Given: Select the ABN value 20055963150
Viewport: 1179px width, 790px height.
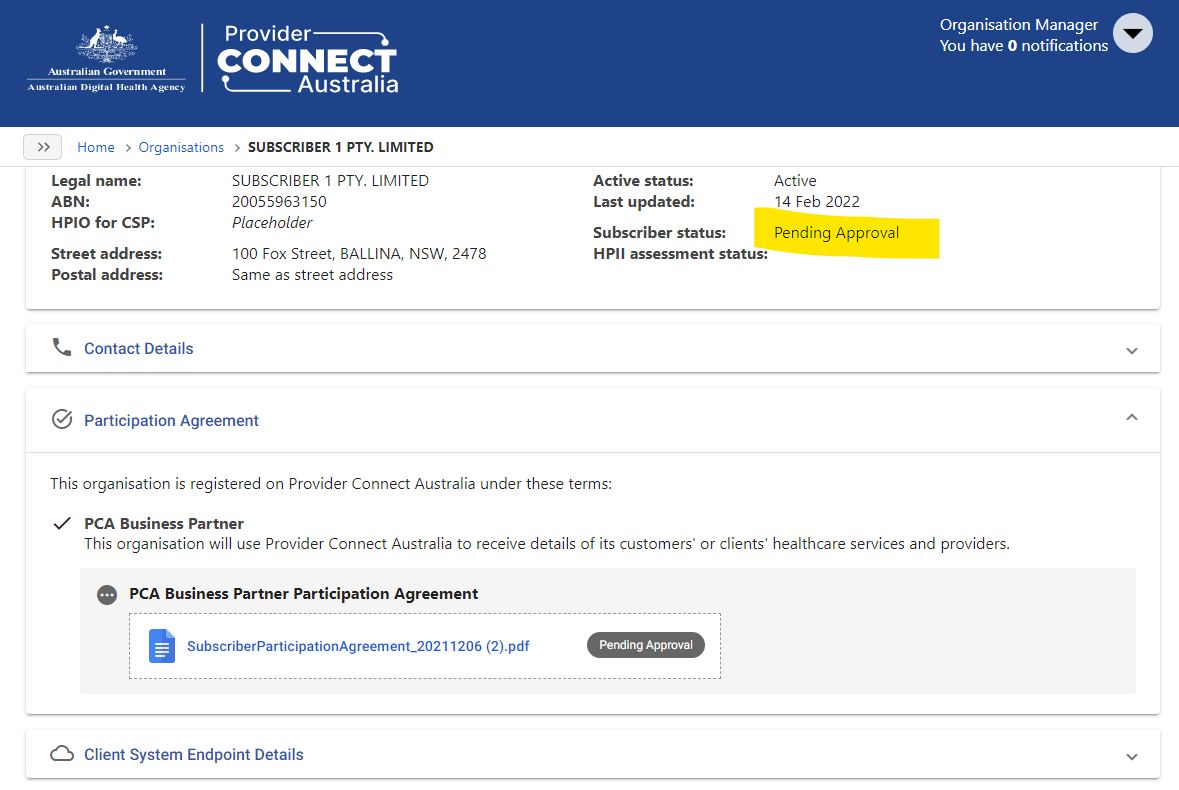Looking at the screenshot, I should (279, 201).
